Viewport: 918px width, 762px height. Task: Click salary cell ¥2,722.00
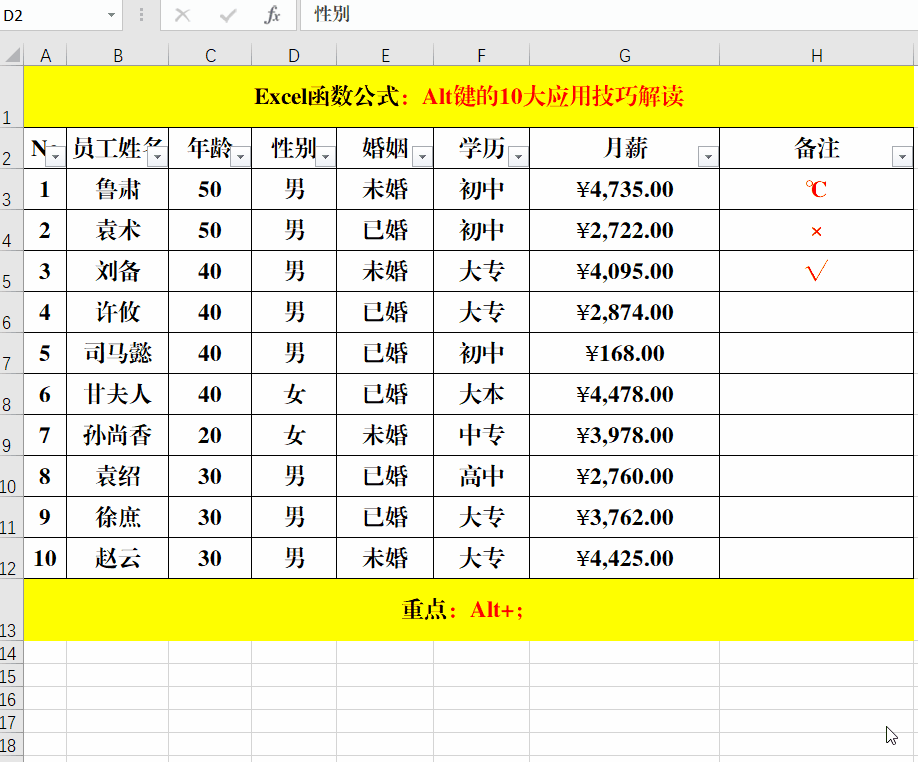tap(625, 230)
